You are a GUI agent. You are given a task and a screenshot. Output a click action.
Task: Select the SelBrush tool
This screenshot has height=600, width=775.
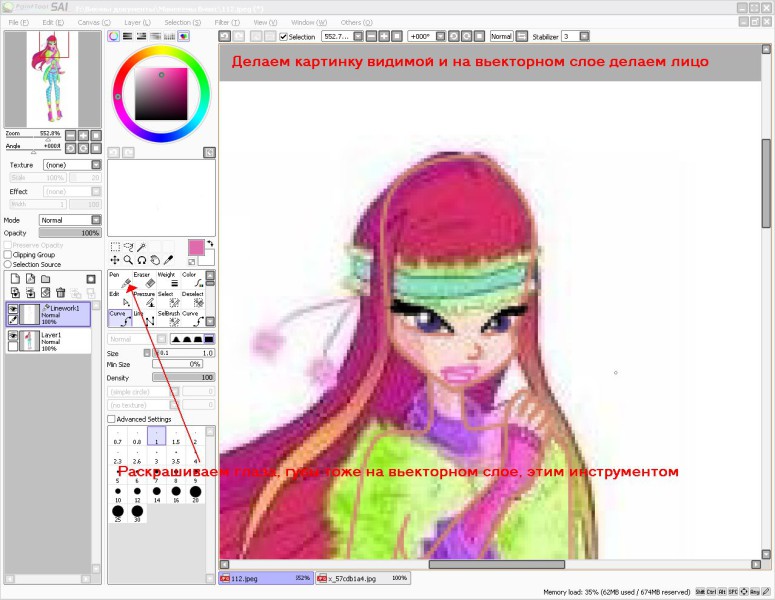click(x=169, y=318)
